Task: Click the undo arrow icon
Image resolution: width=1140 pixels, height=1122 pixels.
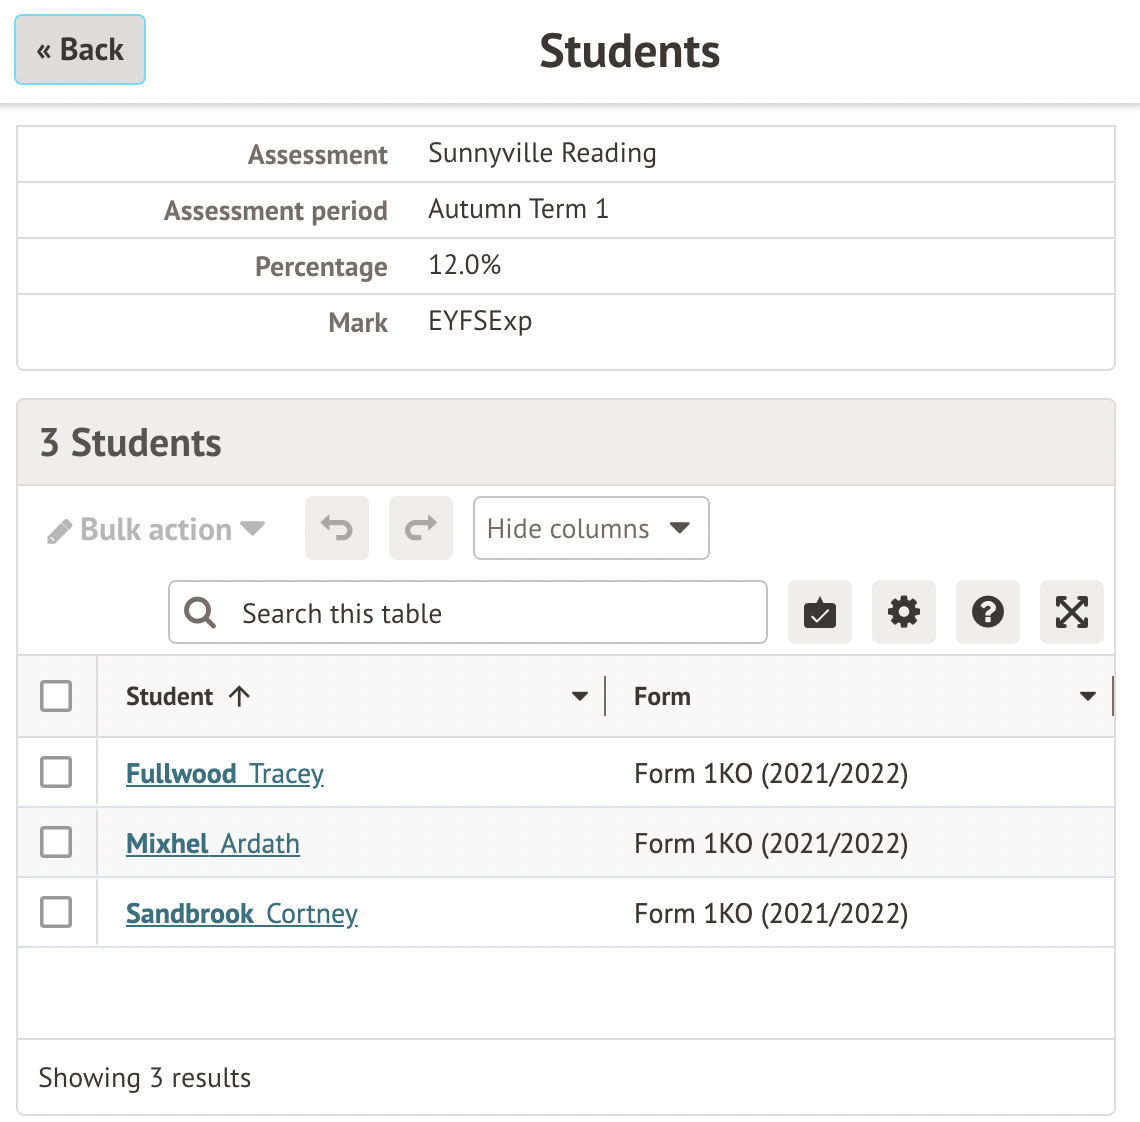Action: tap(337, 528)
